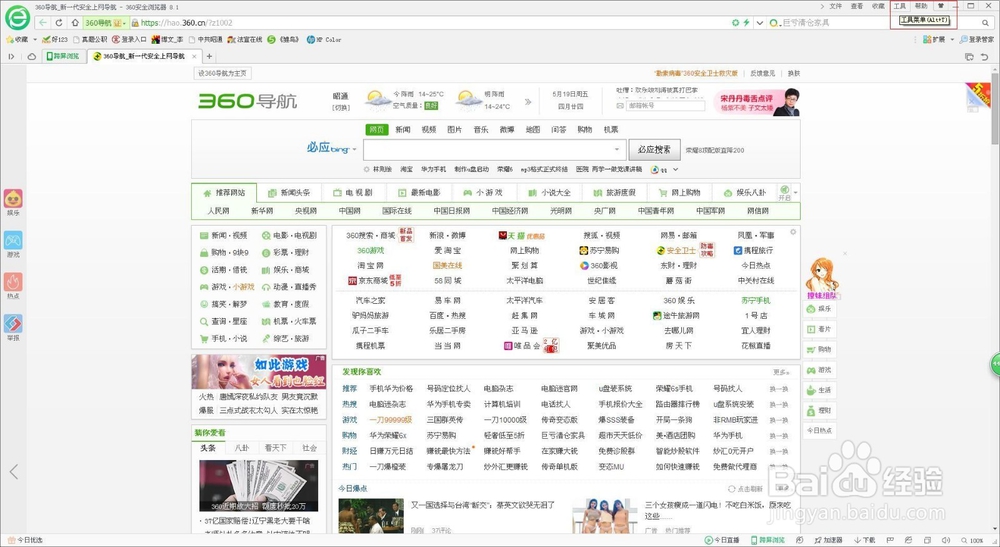Click left collapse arrow at page edge
Screen dimensions: 1000x547
coord(13,472)
